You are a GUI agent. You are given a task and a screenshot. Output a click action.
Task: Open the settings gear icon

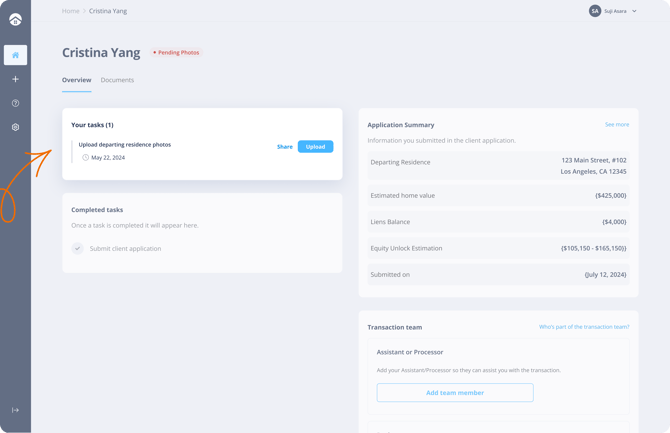(x=15, y=127)
